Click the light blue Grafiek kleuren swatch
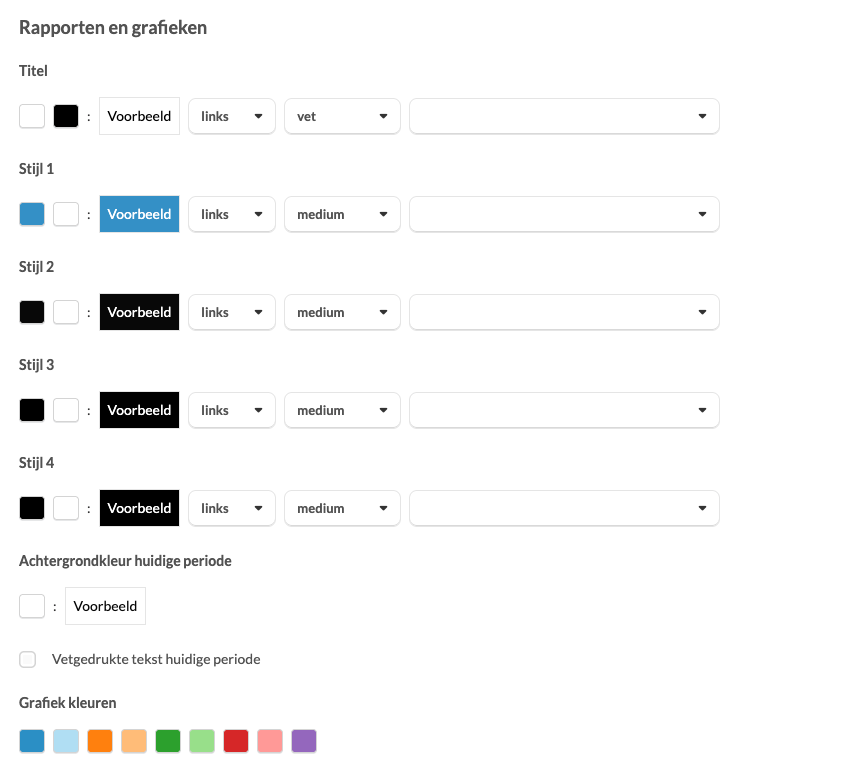Screen dimensions: 845x768 (66, 741)
